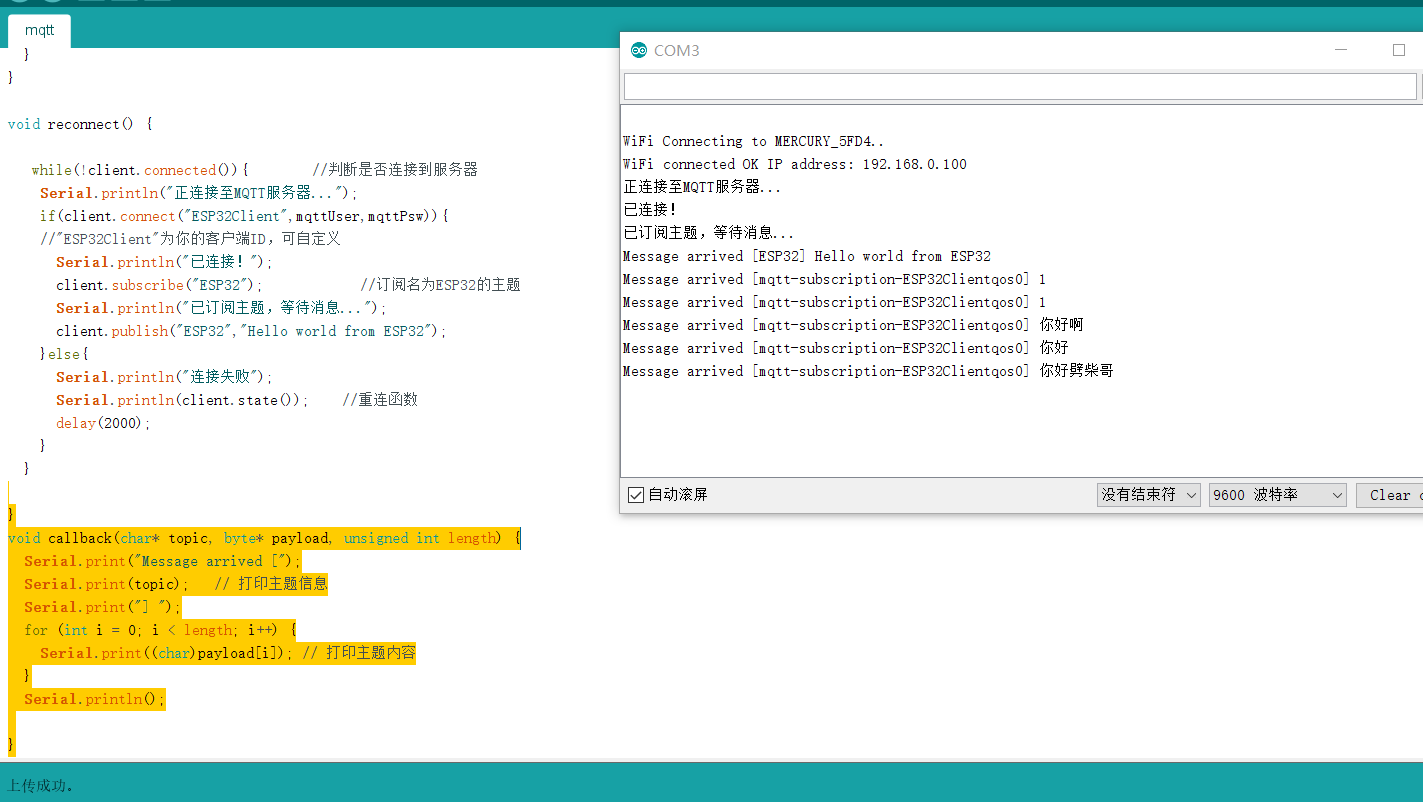Maximize the COM3 serial monitor window
This screenshot has width=1423, height=802.
(1399, 50)
